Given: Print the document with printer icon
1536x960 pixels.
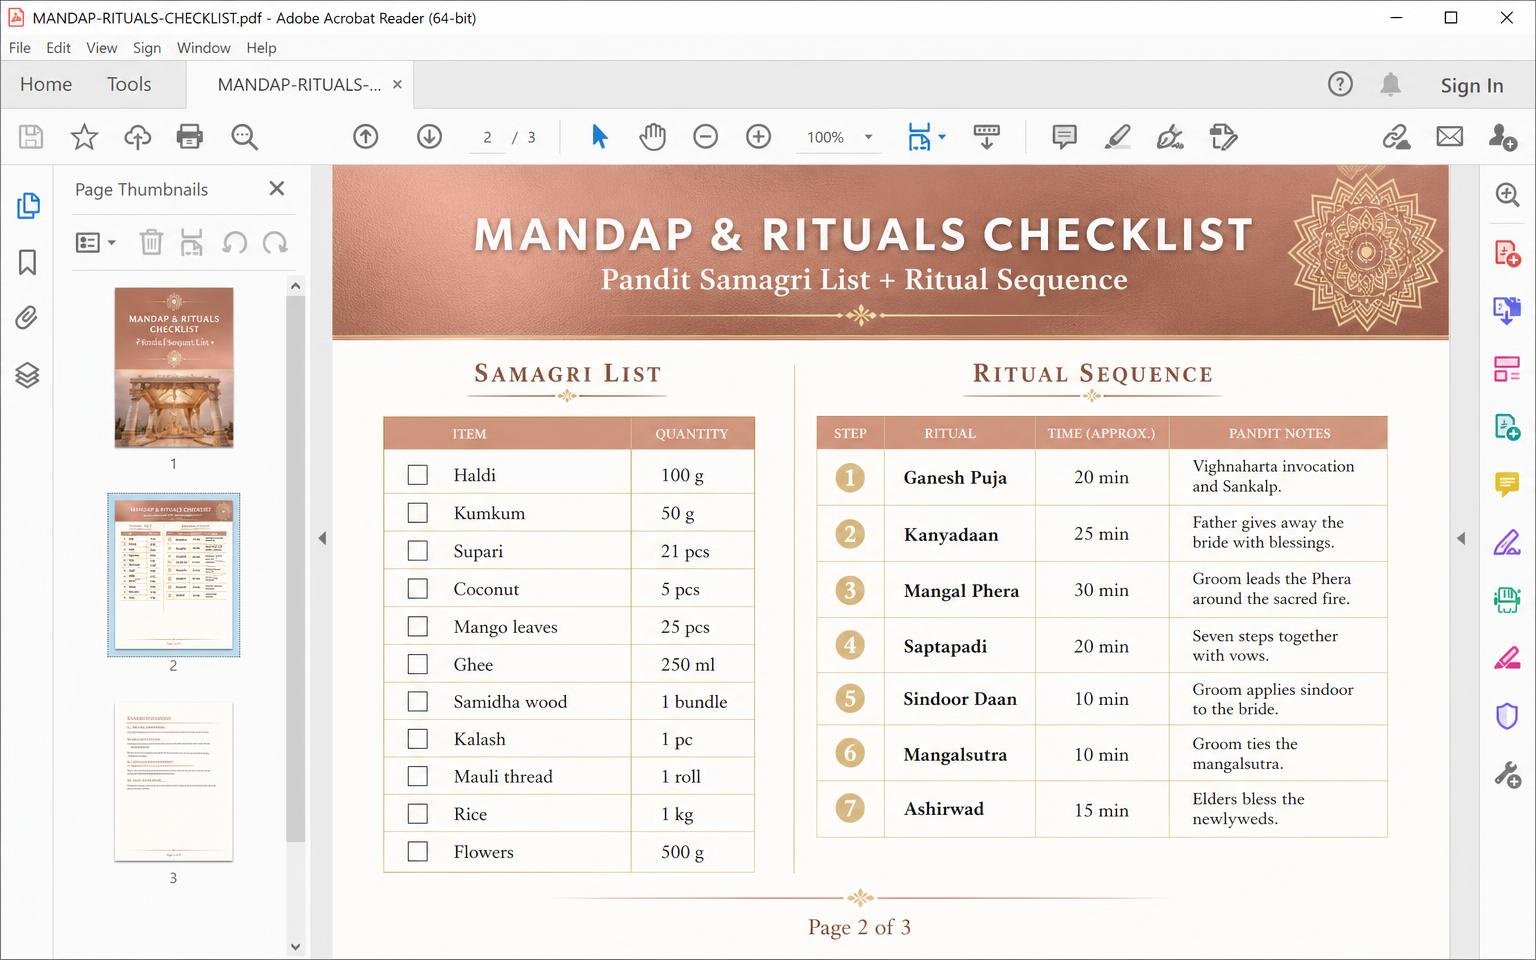Looking at the screenshot, I should 190,137.
